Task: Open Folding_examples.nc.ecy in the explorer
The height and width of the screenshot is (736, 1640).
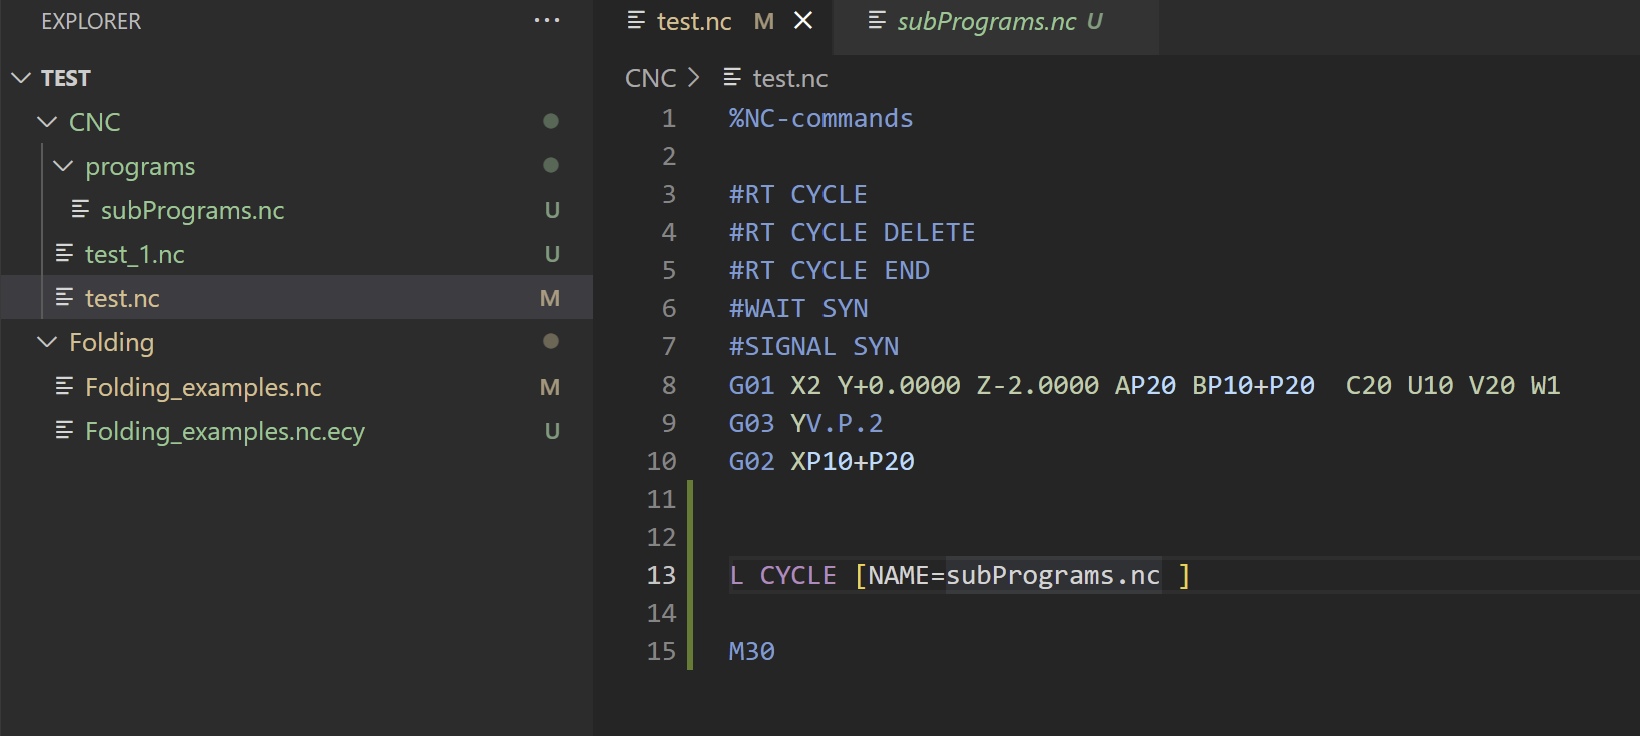Action: point(225,431)
